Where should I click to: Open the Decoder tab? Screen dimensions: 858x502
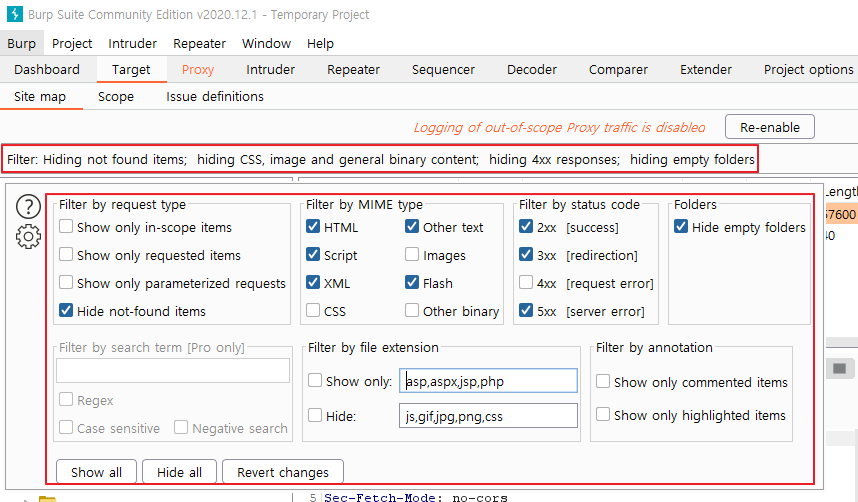532,70
